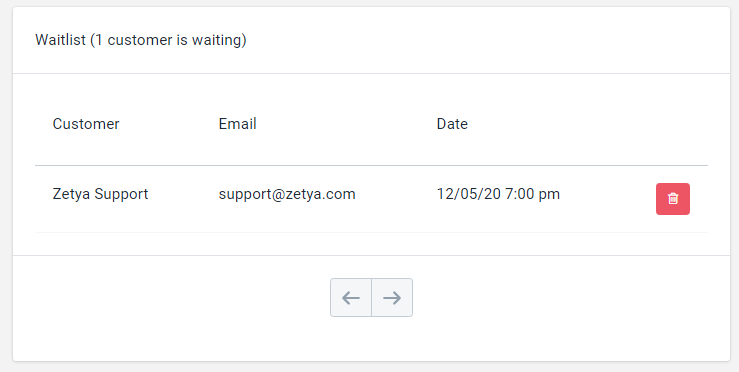
Task: Select the Date column header
Action: tap(452, 124)
